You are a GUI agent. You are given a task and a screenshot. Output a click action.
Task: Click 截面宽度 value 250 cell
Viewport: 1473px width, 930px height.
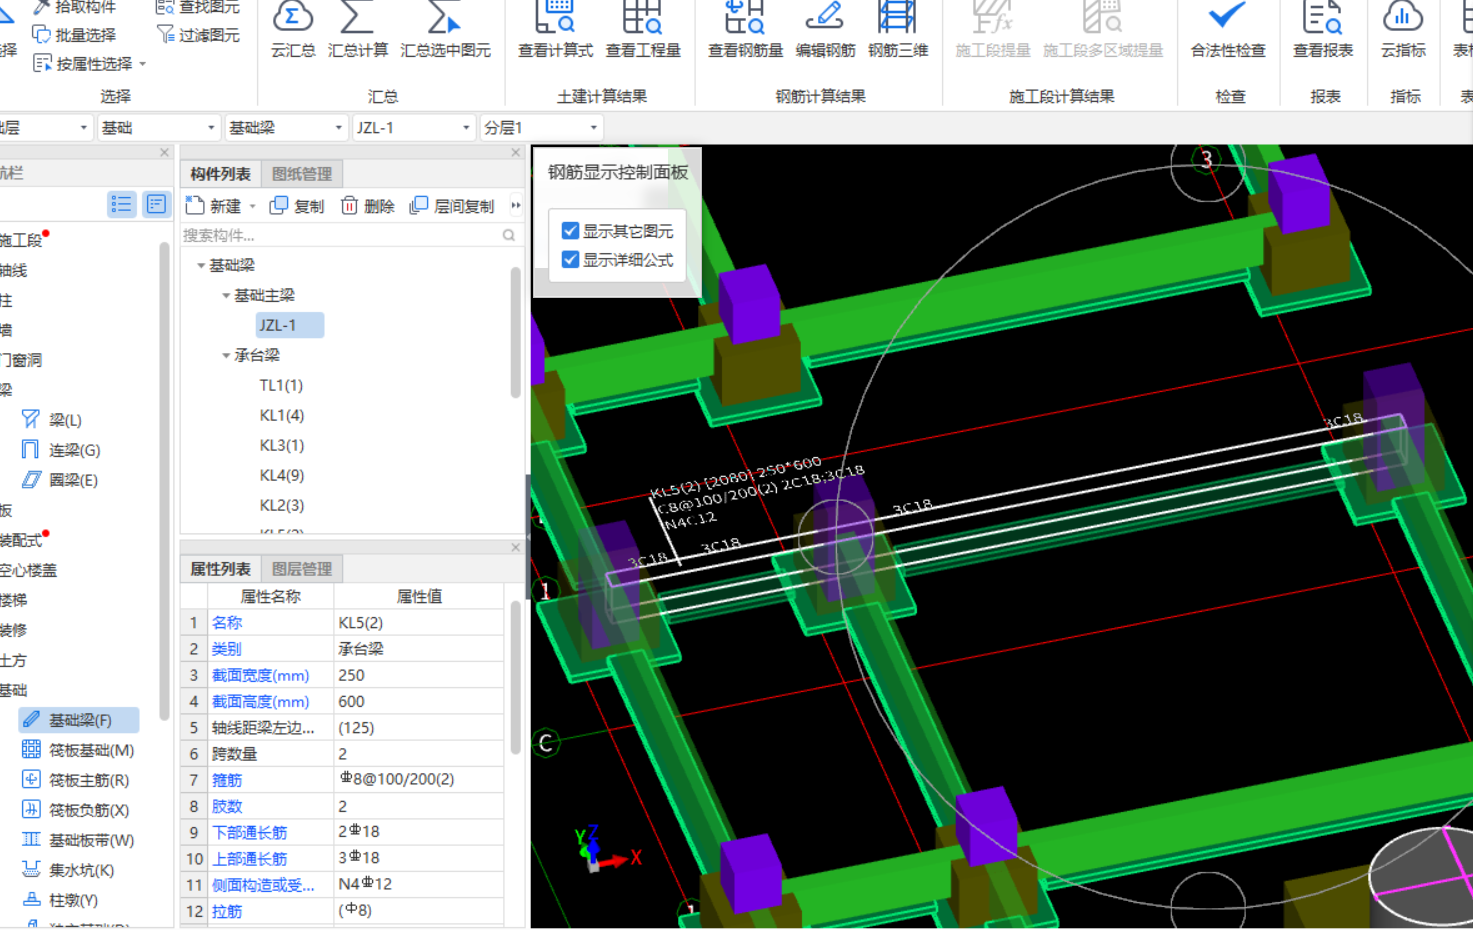(419, 675)
